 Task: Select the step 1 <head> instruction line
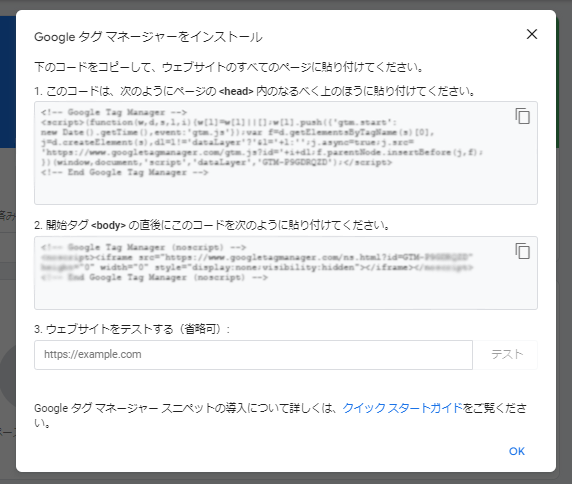click(255, 91)
